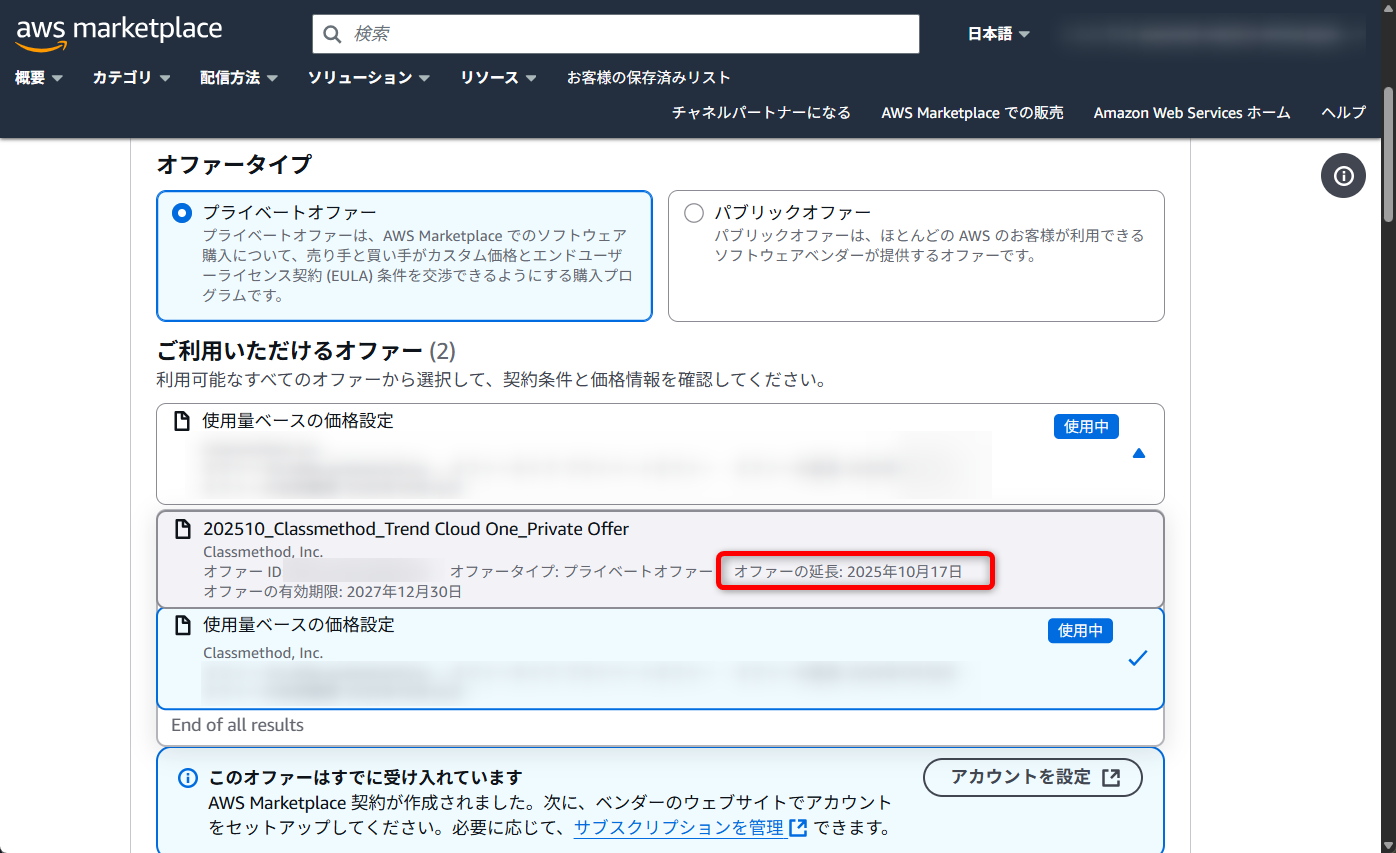
Task: Click into the 検索 search field
Action: click(615, 34)
